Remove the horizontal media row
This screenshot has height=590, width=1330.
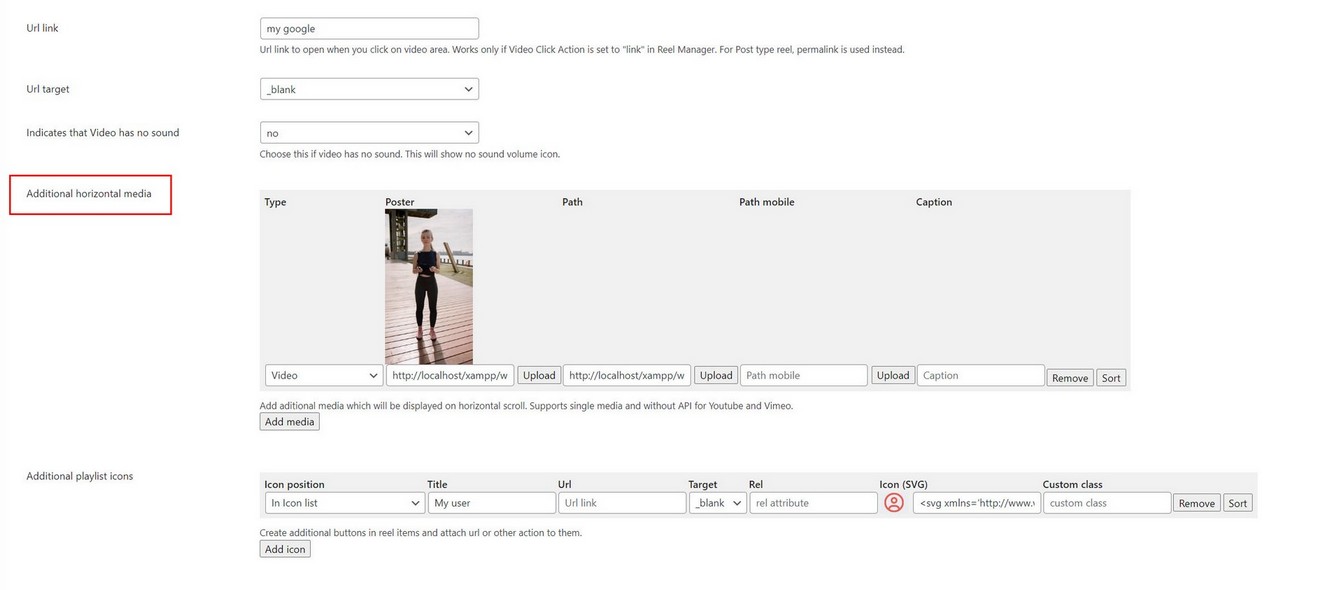(x=1069, y=378)
